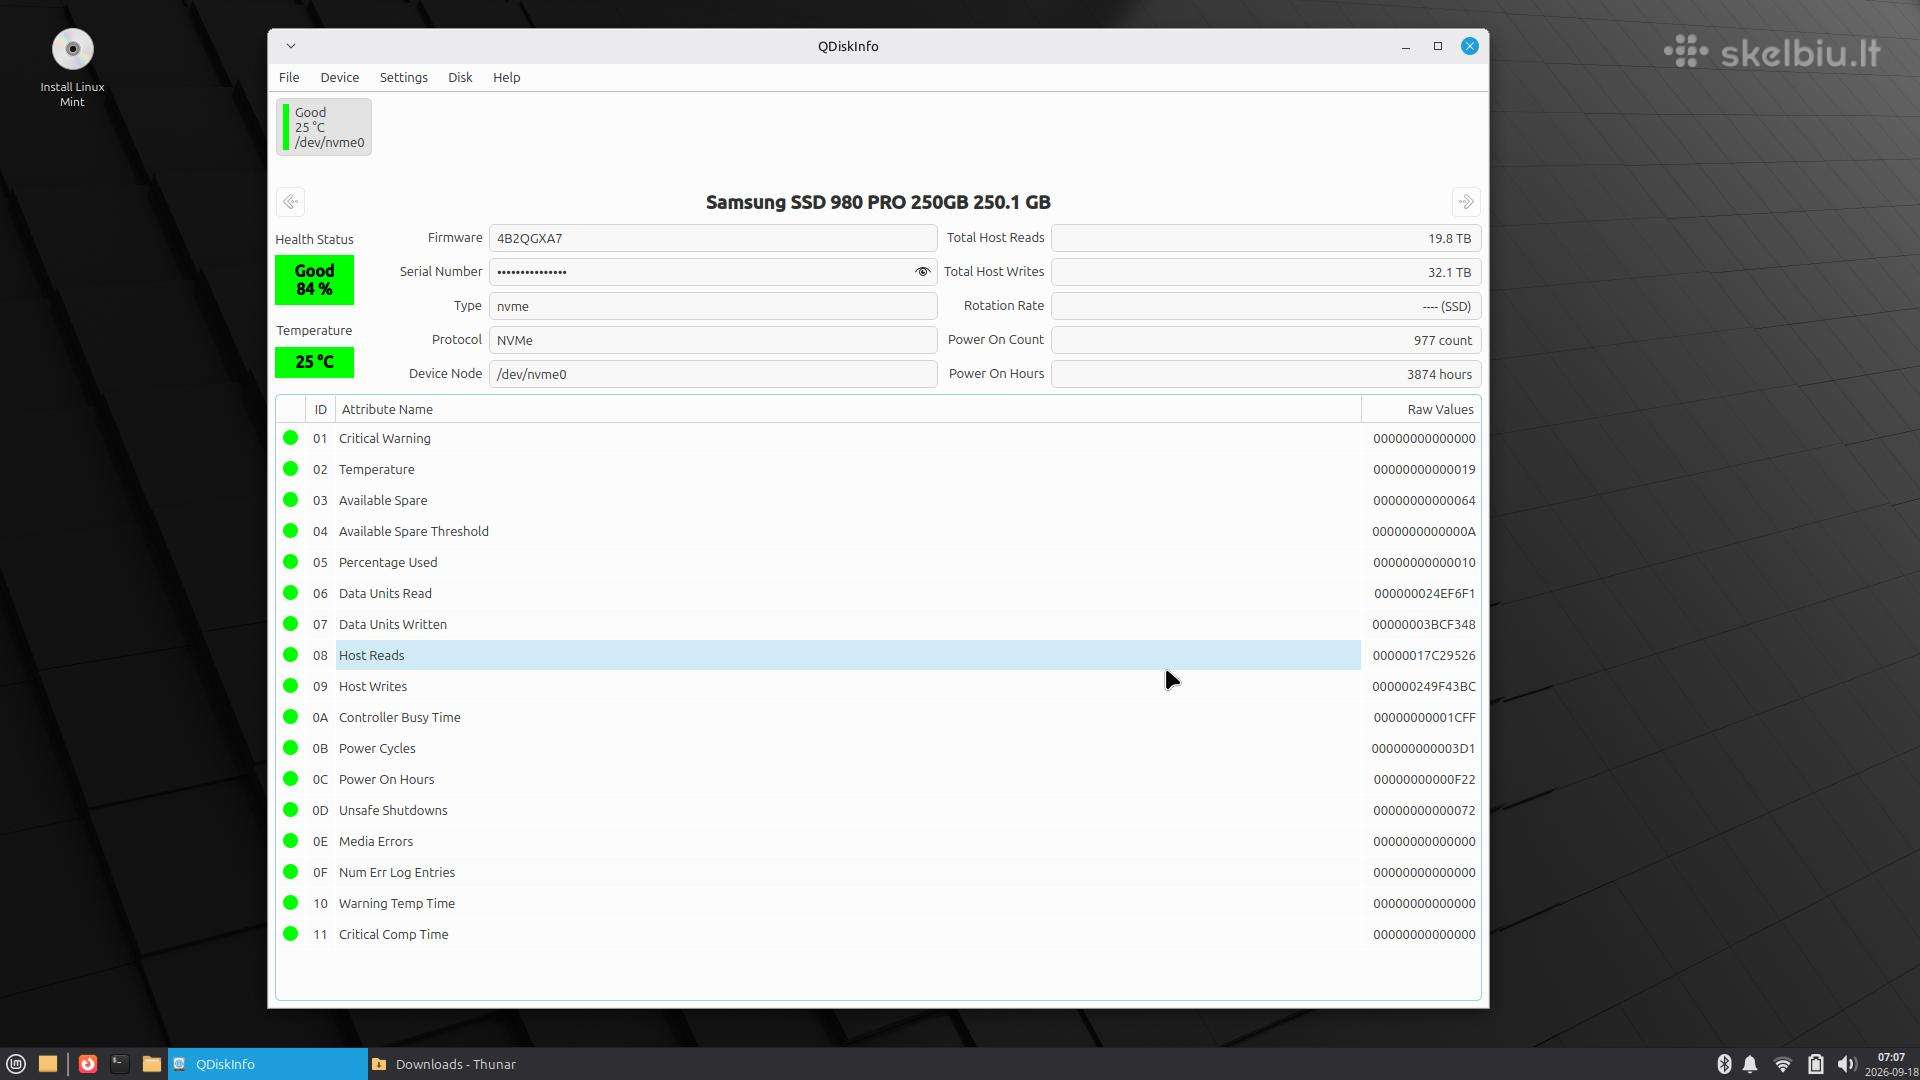Screen dimensions: 1920x1080
Task: Click the Total Host Reads value 19.8 TB
Action: [1266, 238]
